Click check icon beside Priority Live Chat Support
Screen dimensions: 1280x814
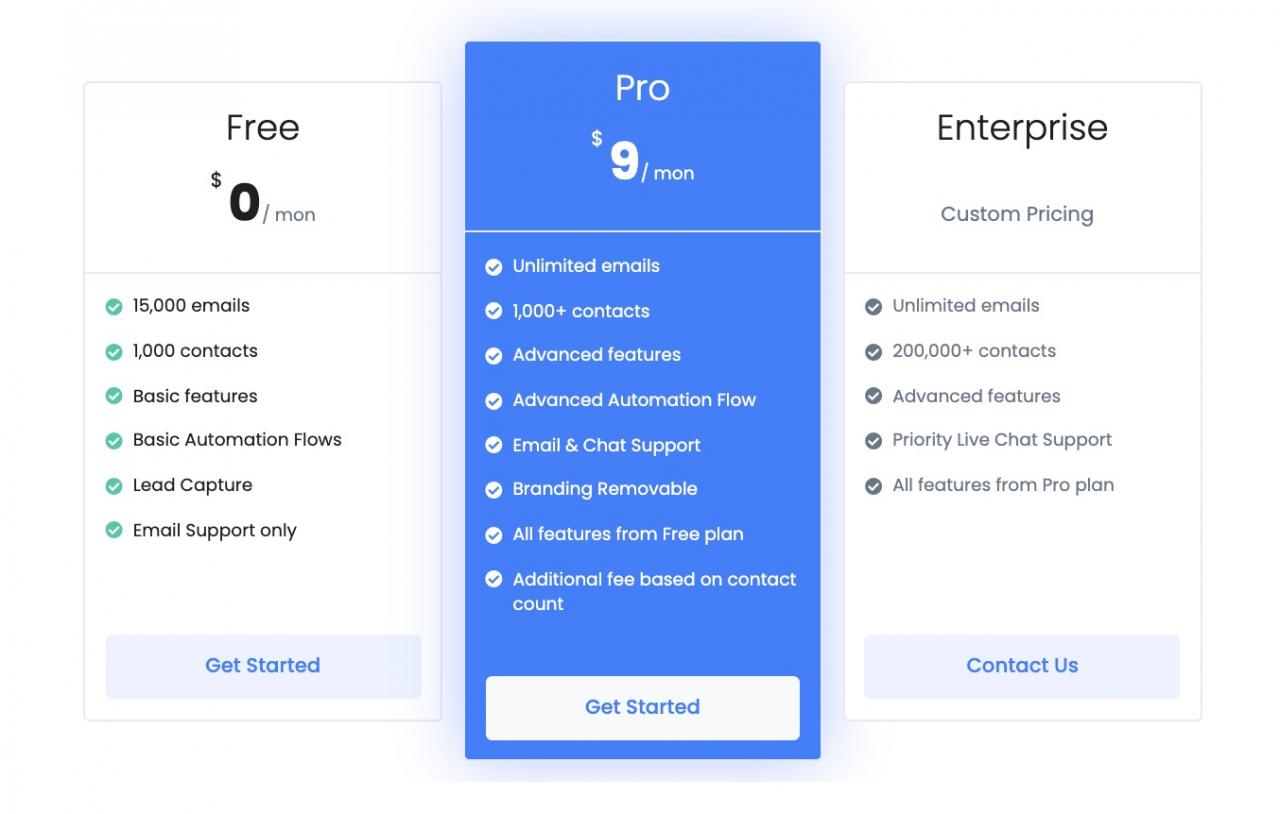click(x=874, y=441)
